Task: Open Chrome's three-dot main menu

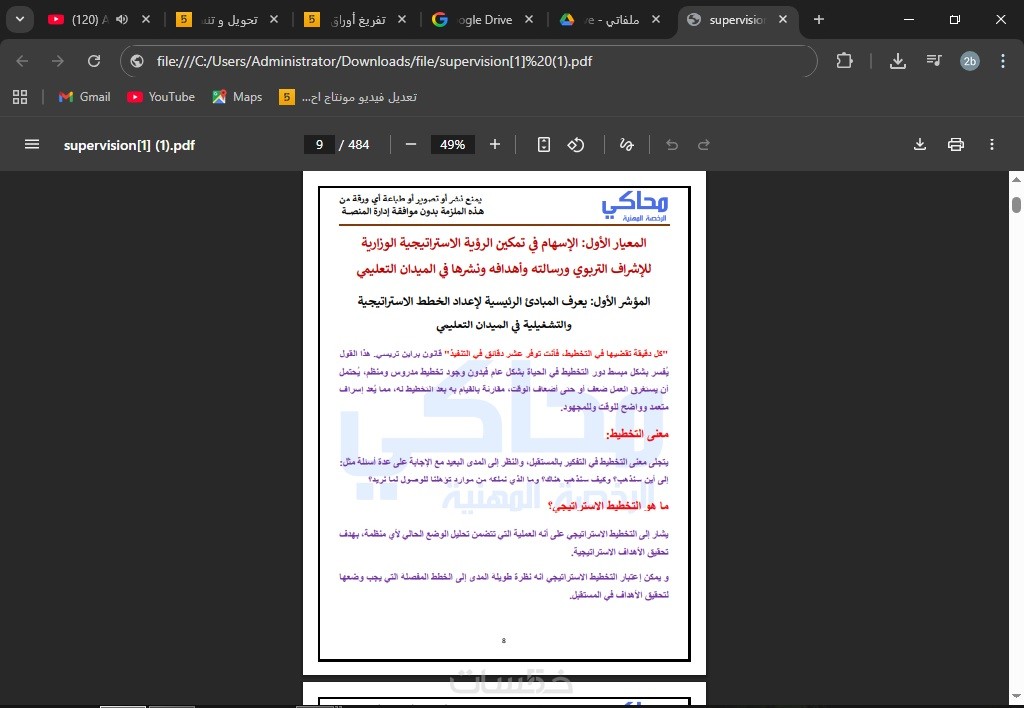Action: click(x=1003, y=61)
